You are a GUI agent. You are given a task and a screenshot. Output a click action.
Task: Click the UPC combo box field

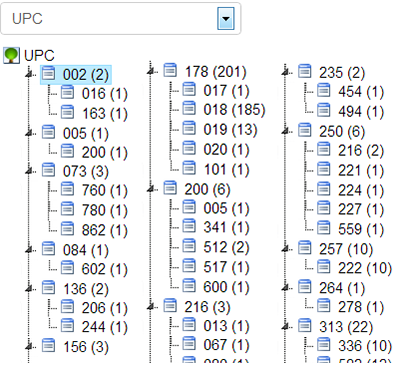click(x=121, y=18)
